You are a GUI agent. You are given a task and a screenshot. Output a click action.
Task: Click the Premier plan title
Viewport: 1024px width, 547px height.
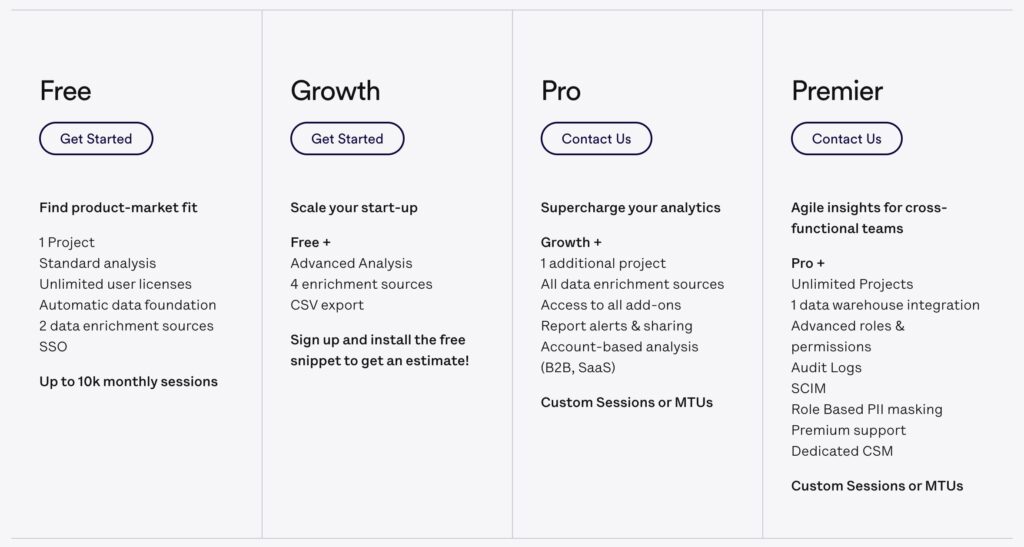tap(837, 91)
